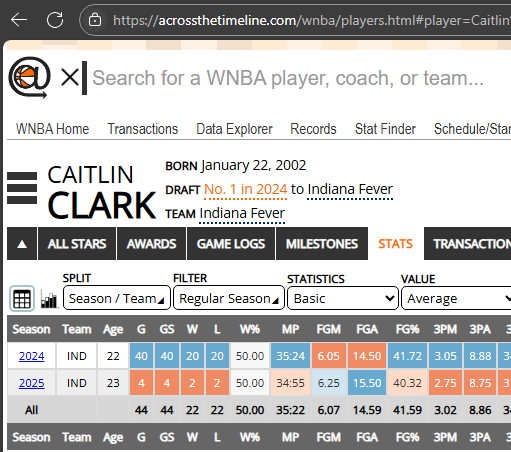The image size is (511, 452).
Task: Click the lock site-info icon
Action: pyautogui.click(x=95, y=20)
